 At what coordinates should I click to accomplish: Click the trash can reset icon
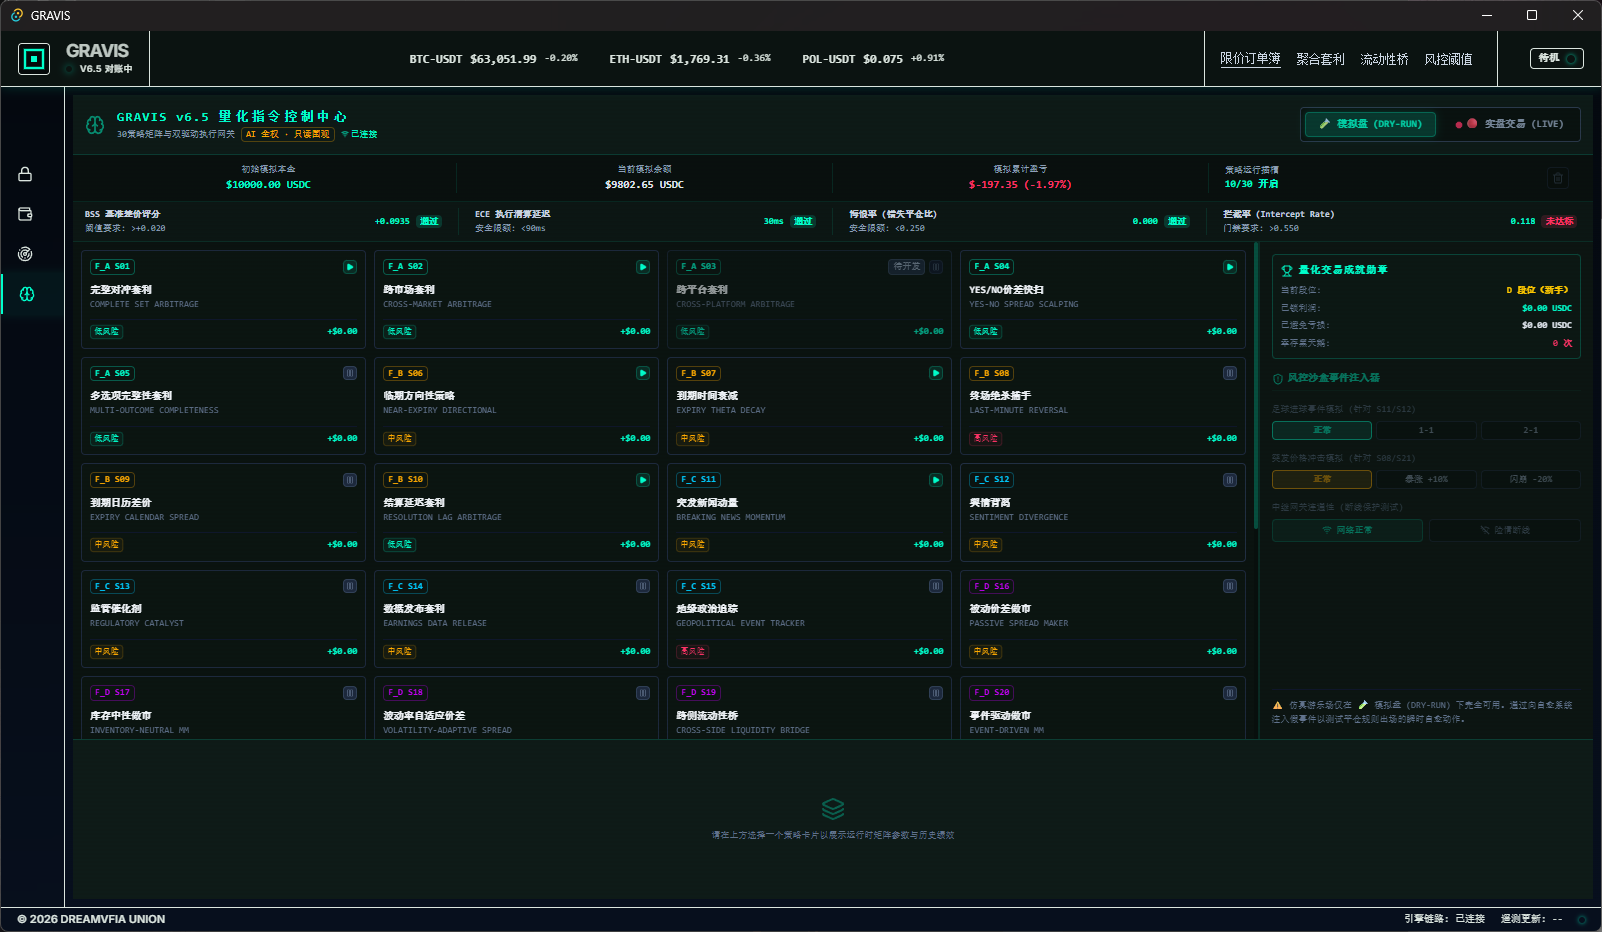[x=1557, y=178]
